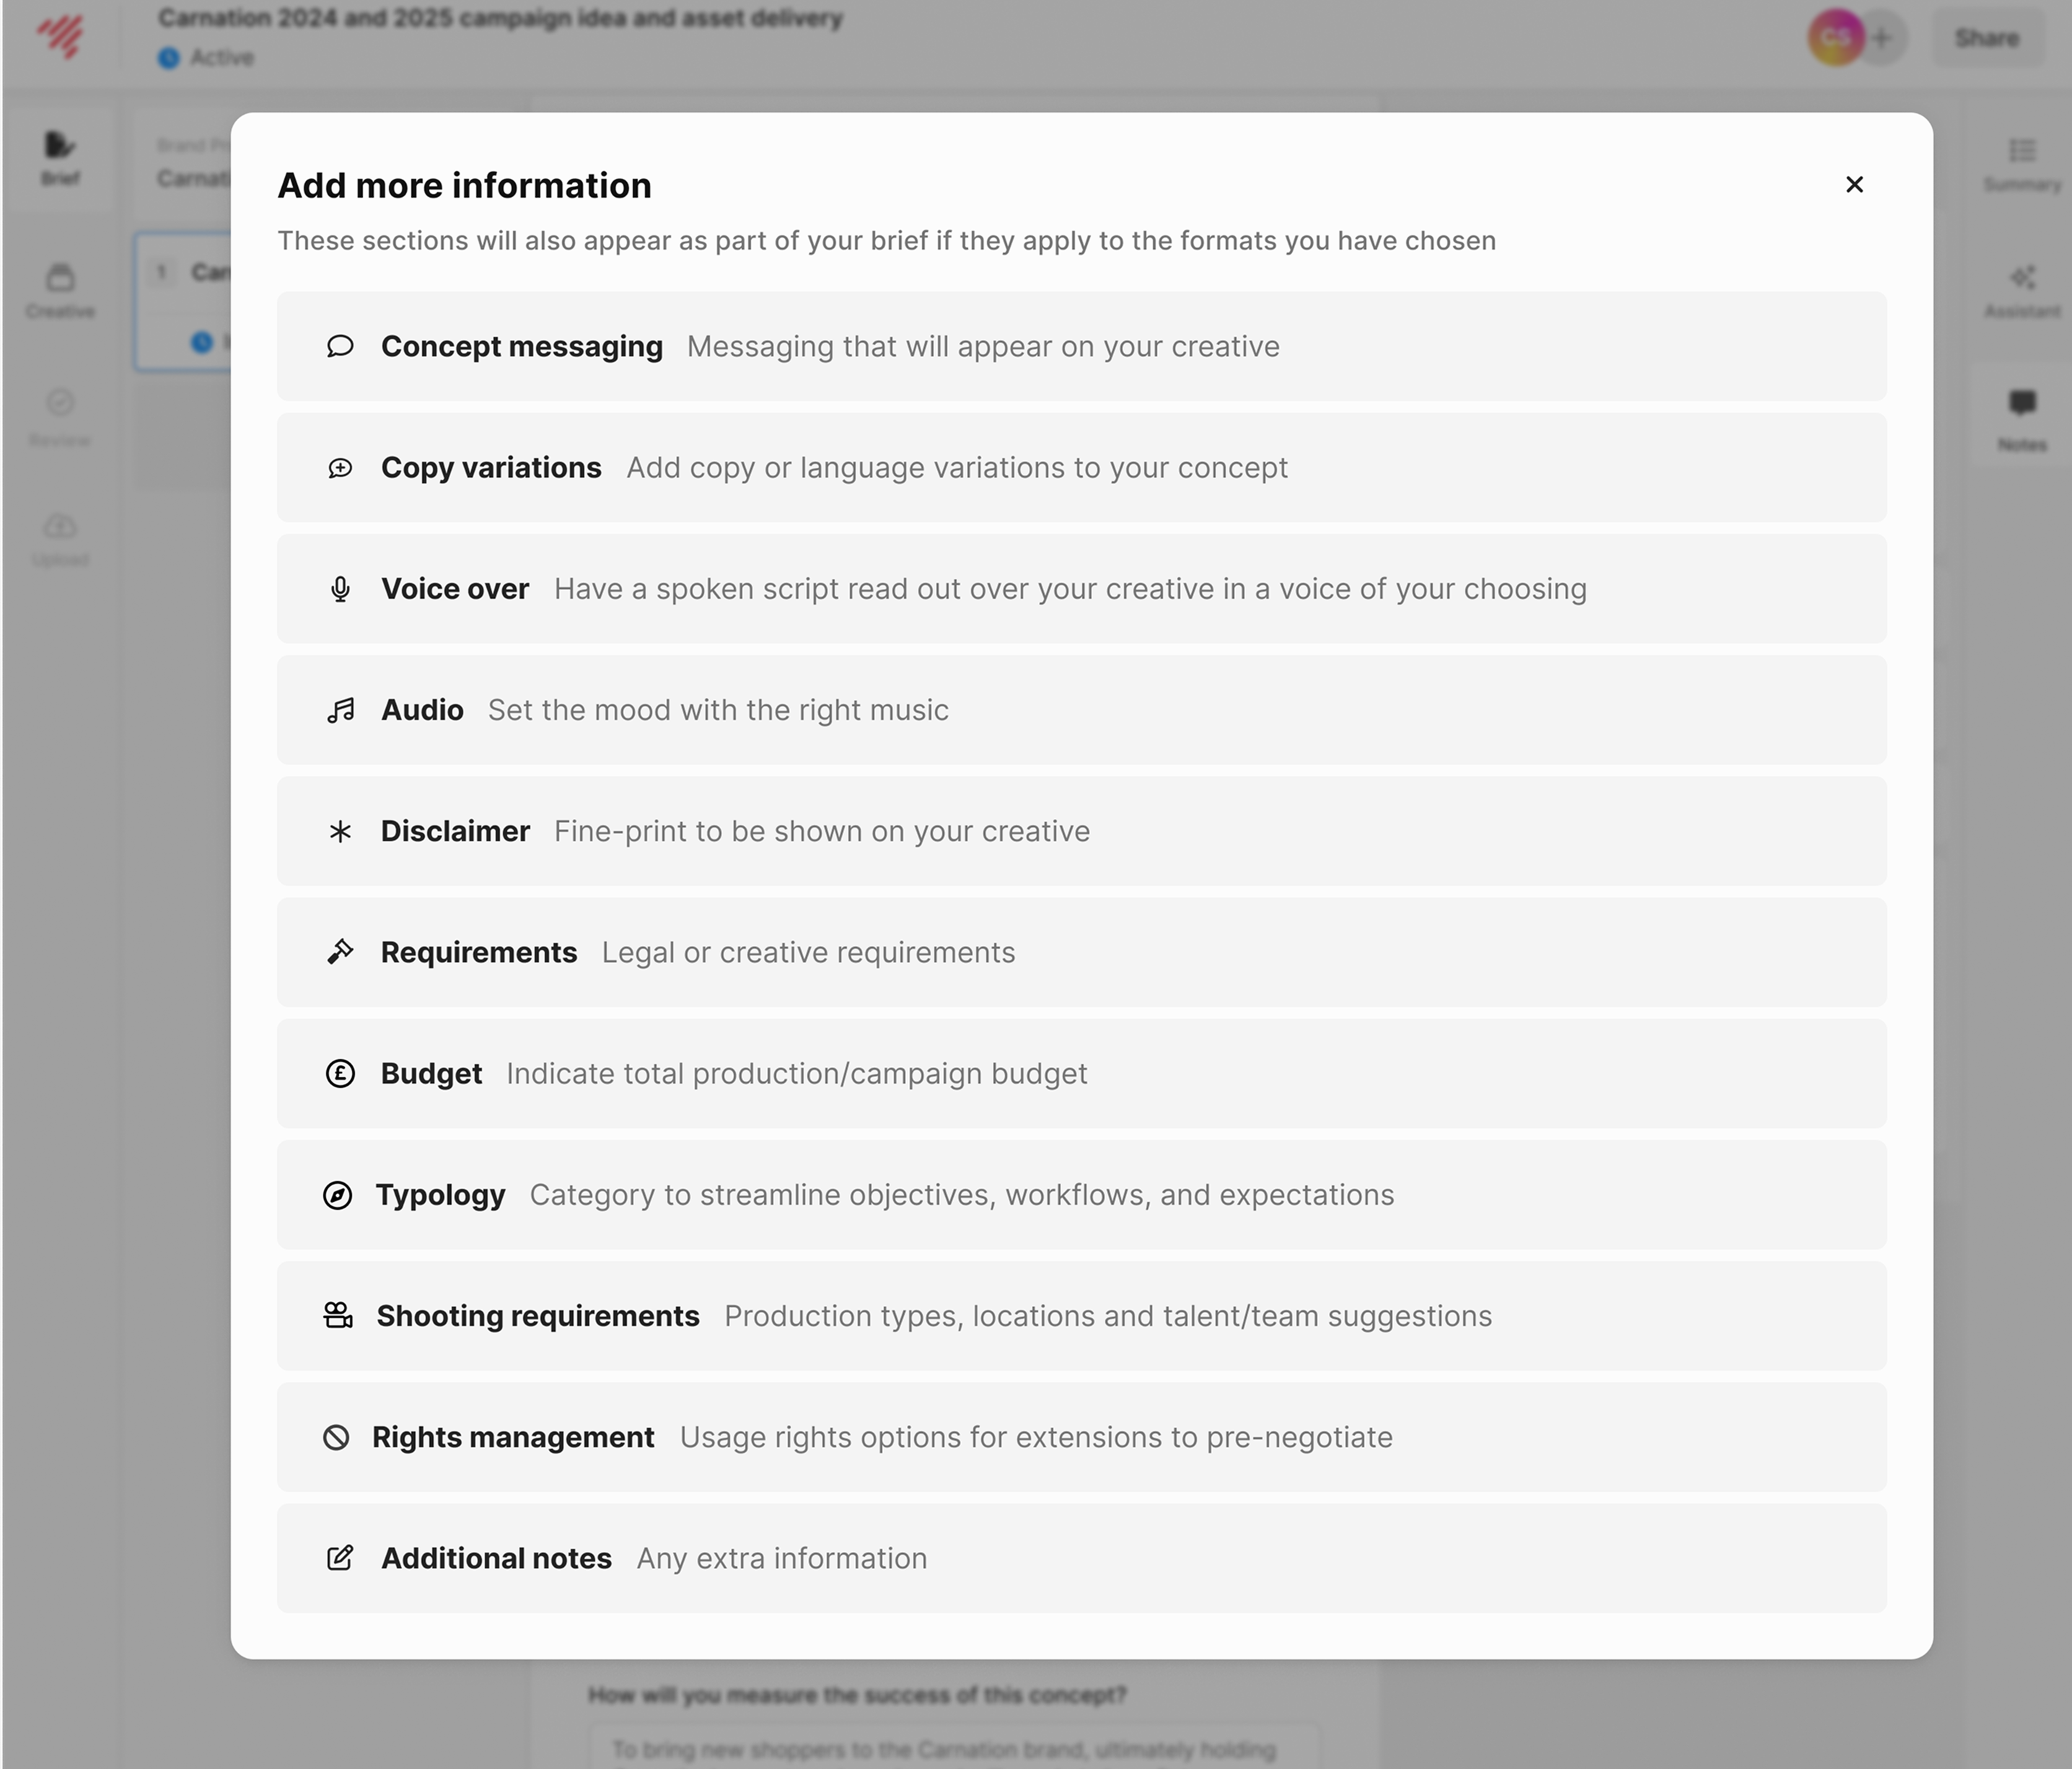The width and height of the screenshot is (2072, 1769).
Task: Add the Concept messaging section
Action: [1080, 347]
